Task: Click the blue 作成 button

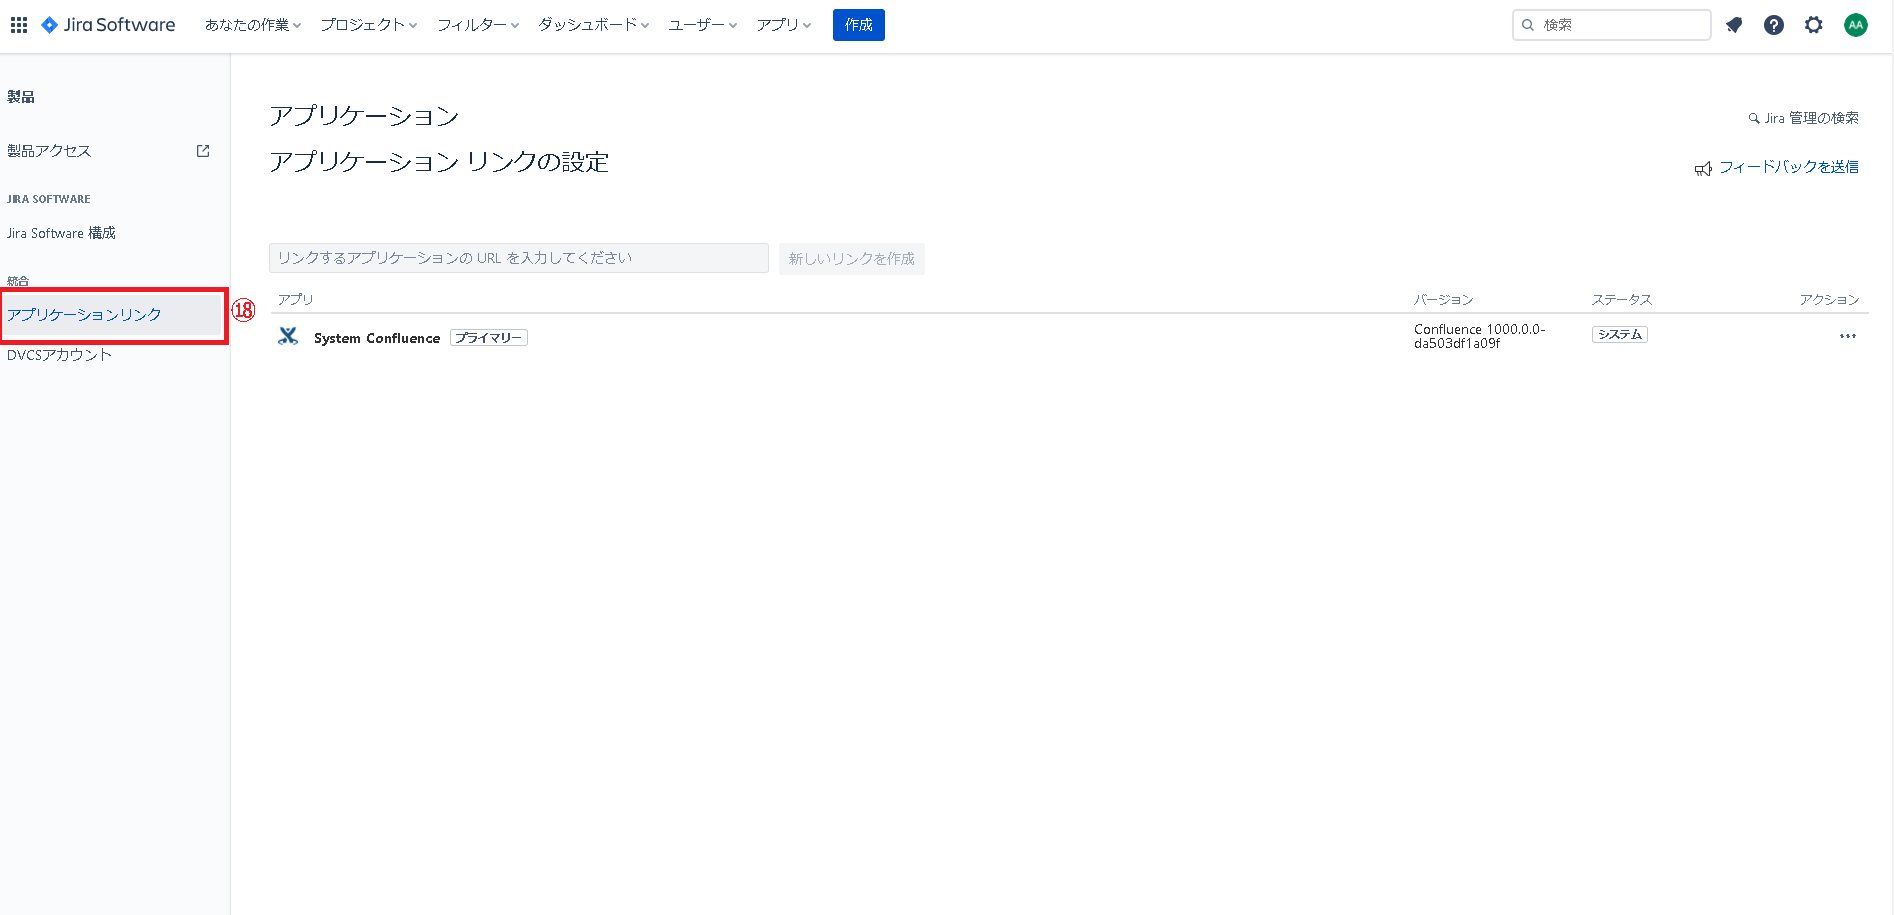Action: (858, 25)
